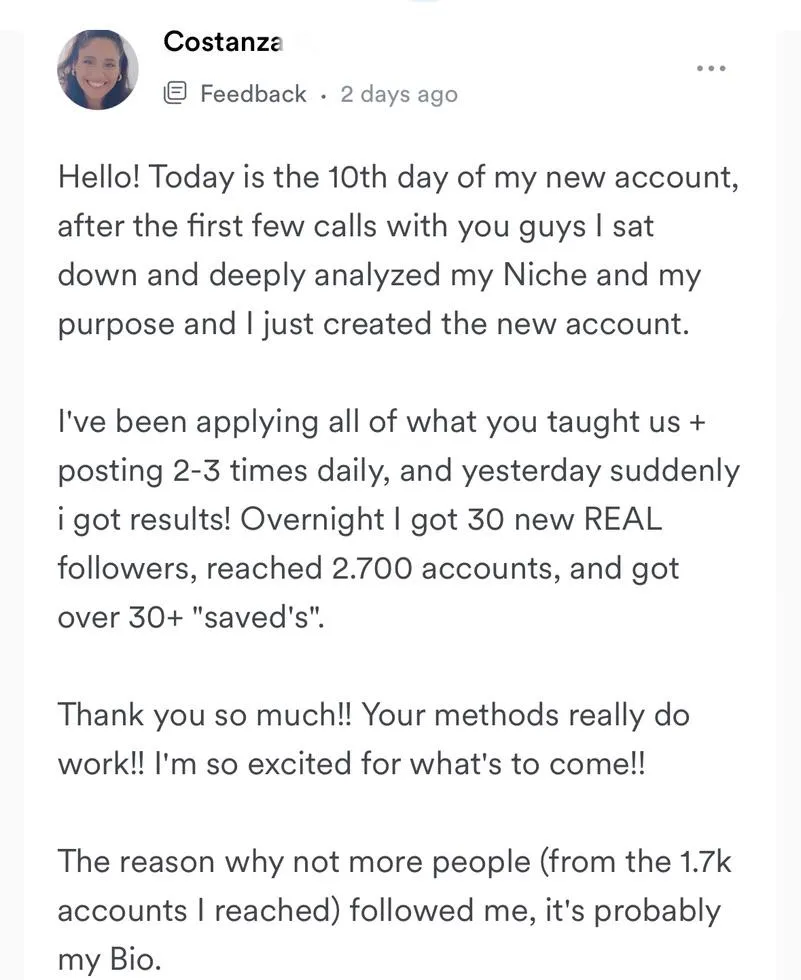Click the text 'I'm so excited for what's to come!!'
Image resolution: width=801 pixels, height=980 pixels.
[x=399, y=764]
